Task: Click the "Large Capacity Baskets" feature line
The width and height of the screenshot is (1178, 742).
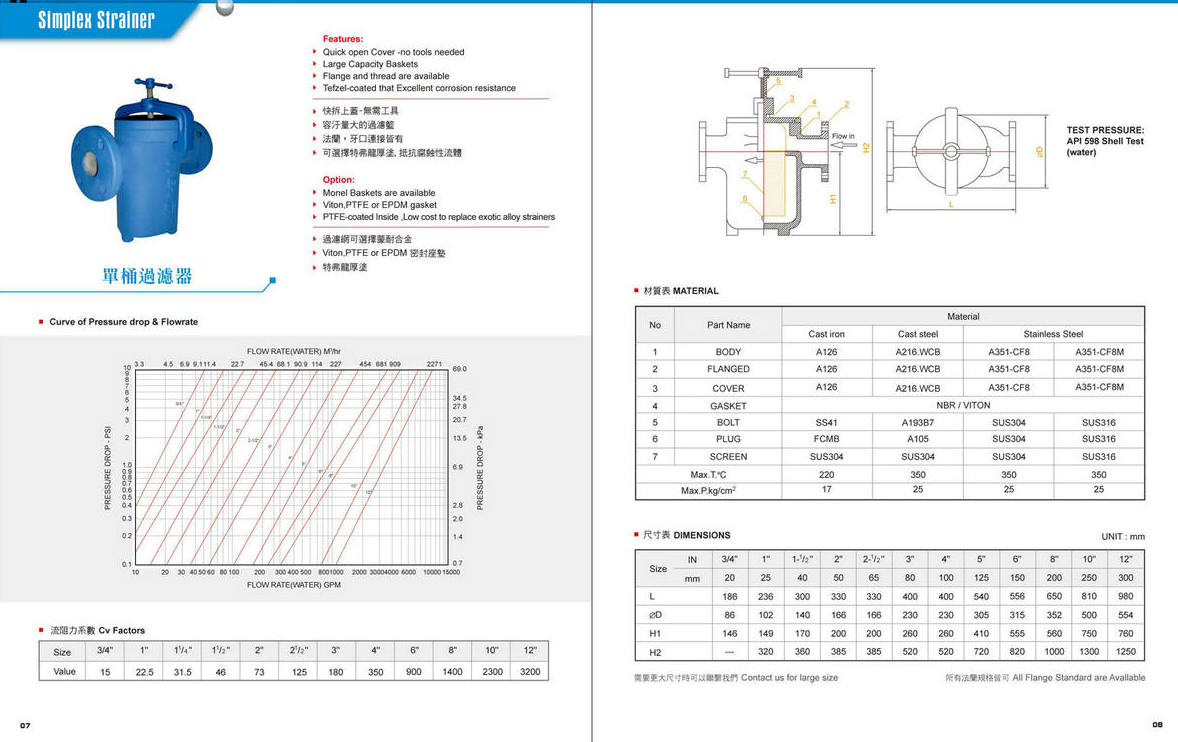Action: [x=370, y=64]
